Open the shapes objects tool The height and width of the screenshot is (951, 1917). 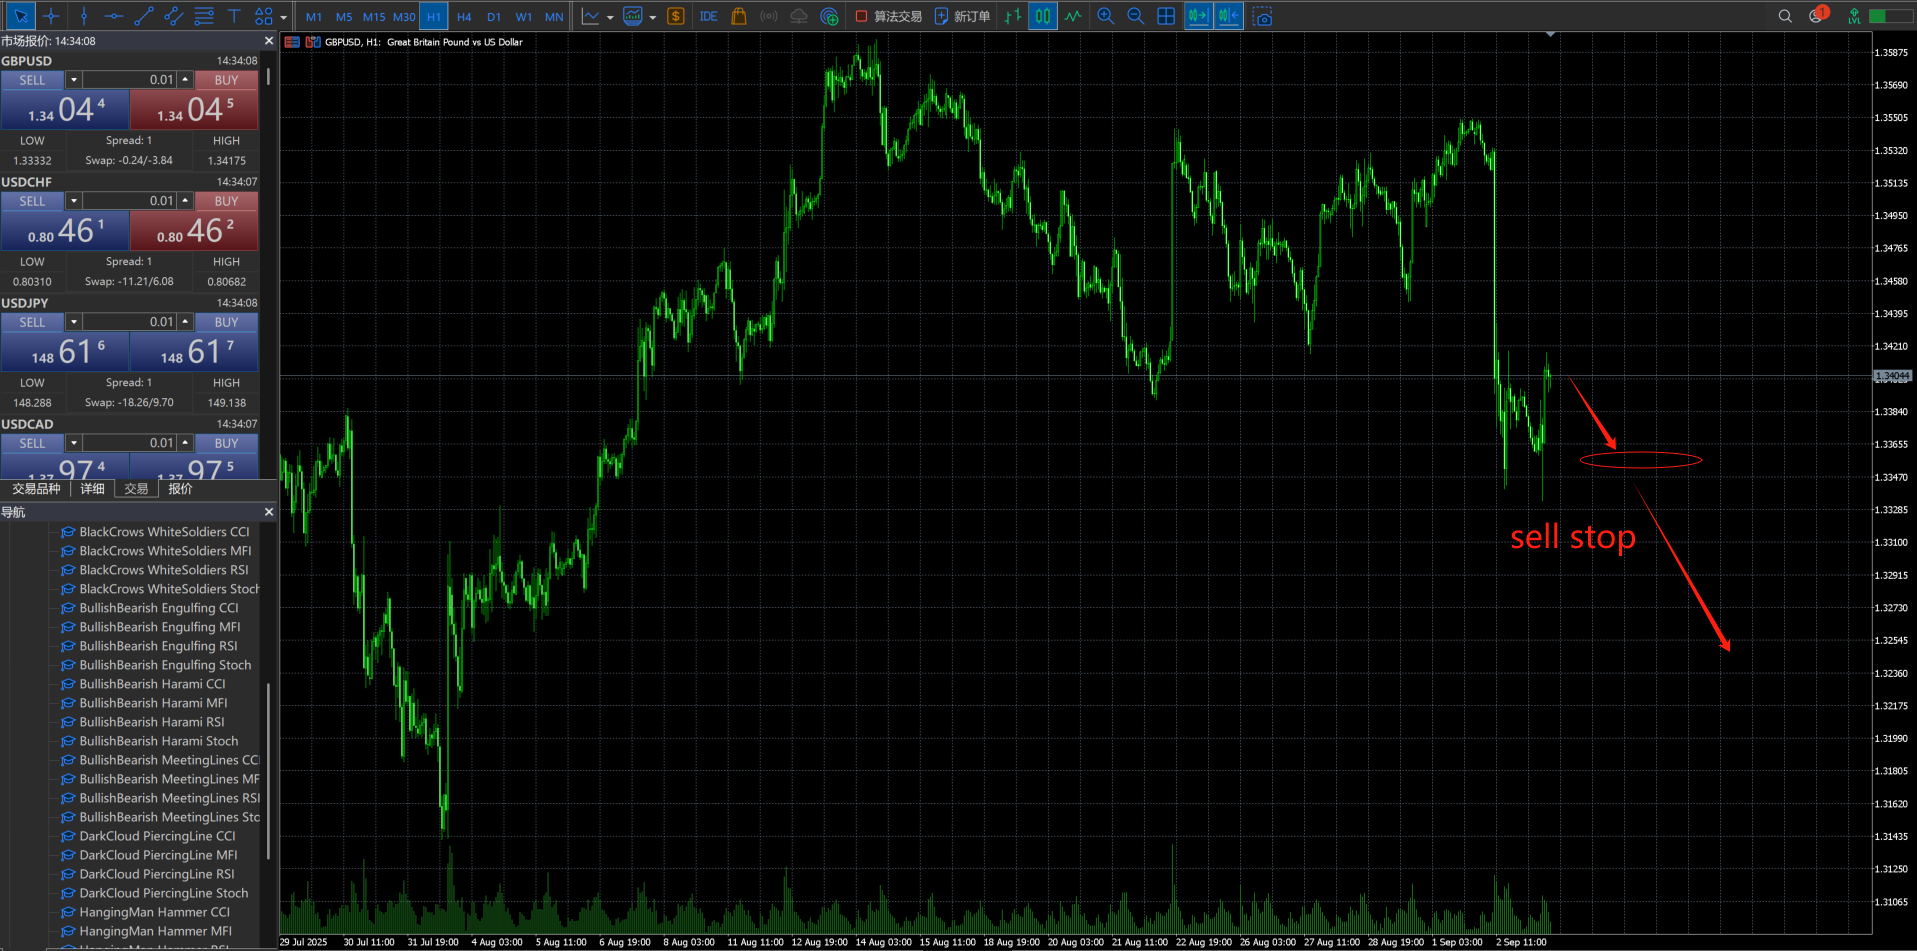tap(263, 16)
